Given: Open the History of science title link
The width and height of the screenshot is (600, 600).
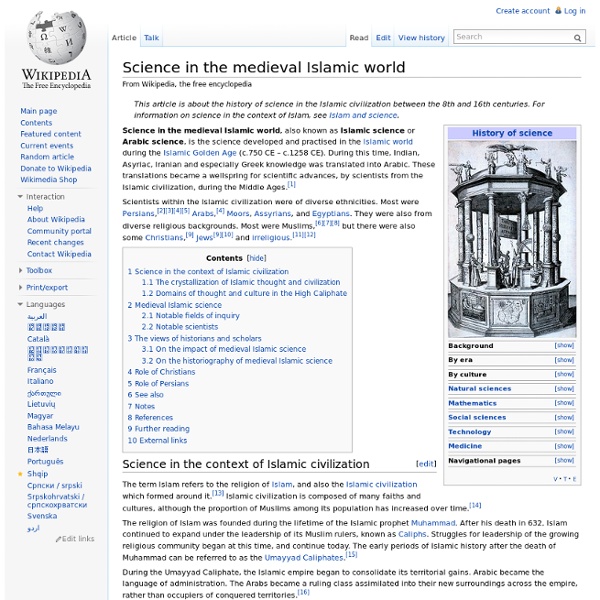Looking at the screenshot, I should (512, 133).
